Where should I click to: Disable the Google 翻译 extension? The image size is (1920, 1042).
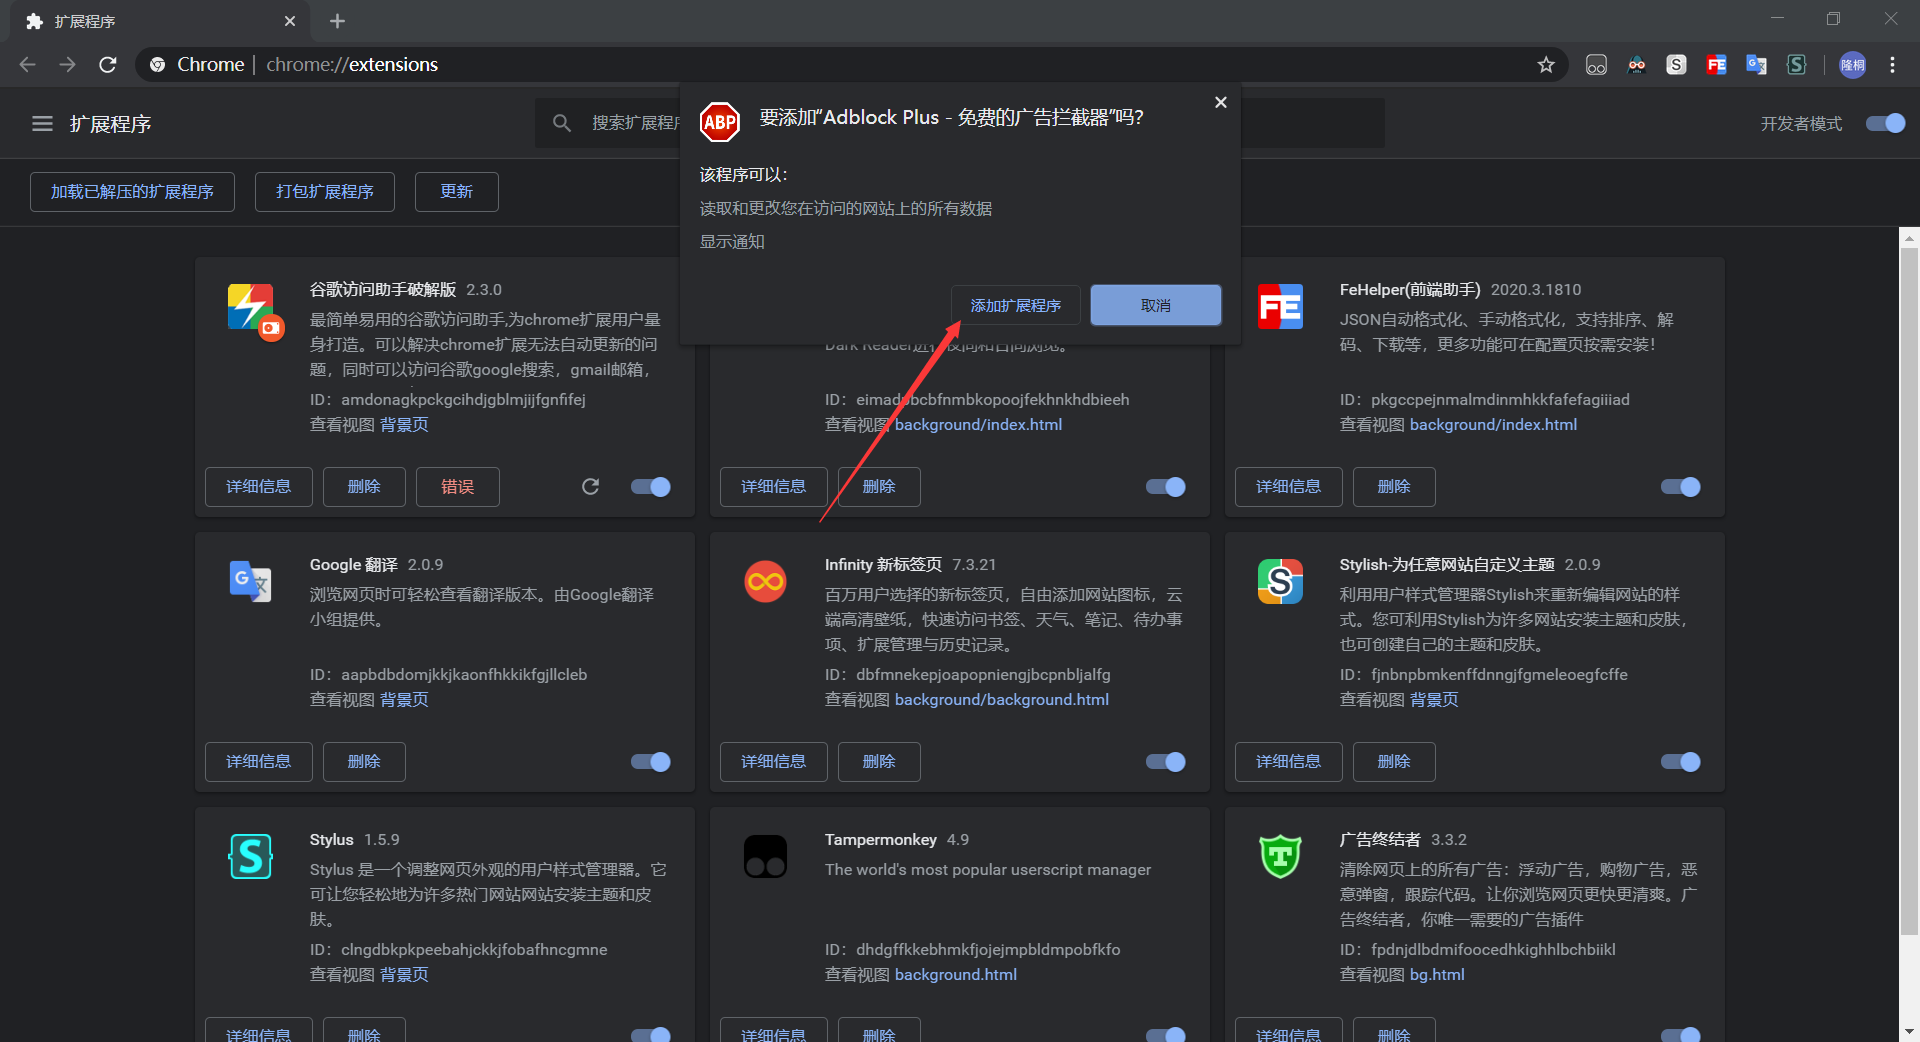(x=651, y=762)
